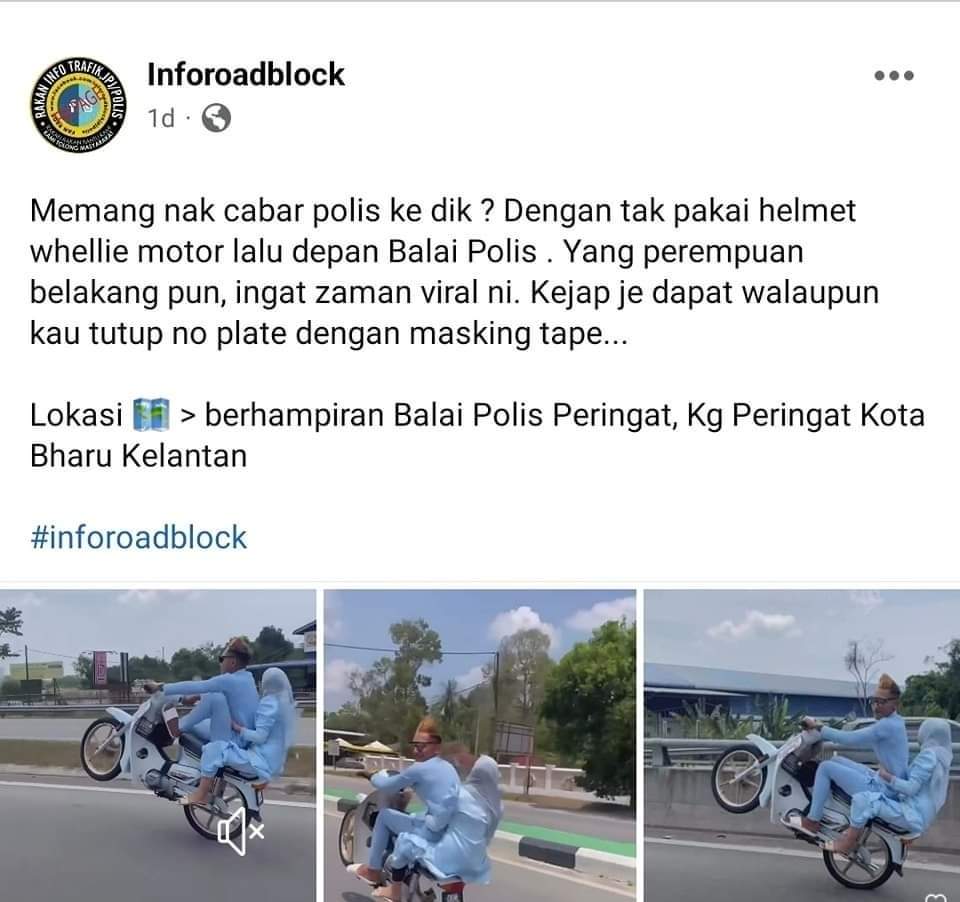Click the words whellie motor in the caption
960x902 pixels.
pos(126,252)
